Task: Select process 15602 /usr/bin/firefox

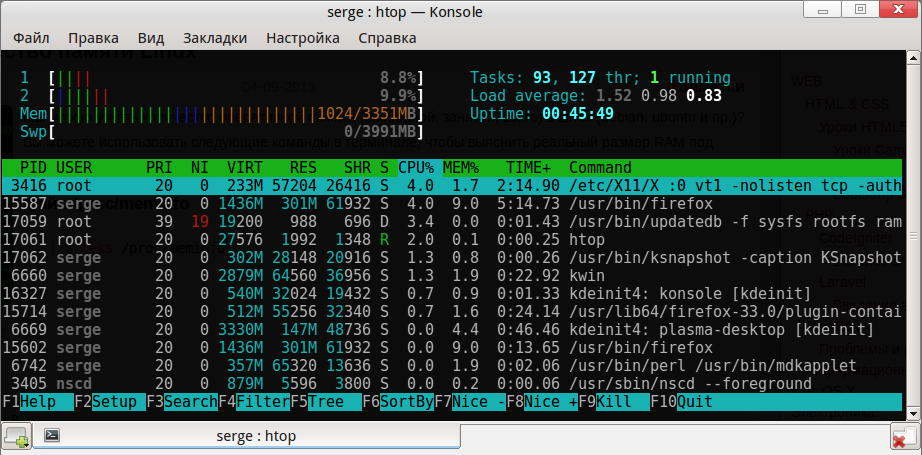Action: (452, 348)
